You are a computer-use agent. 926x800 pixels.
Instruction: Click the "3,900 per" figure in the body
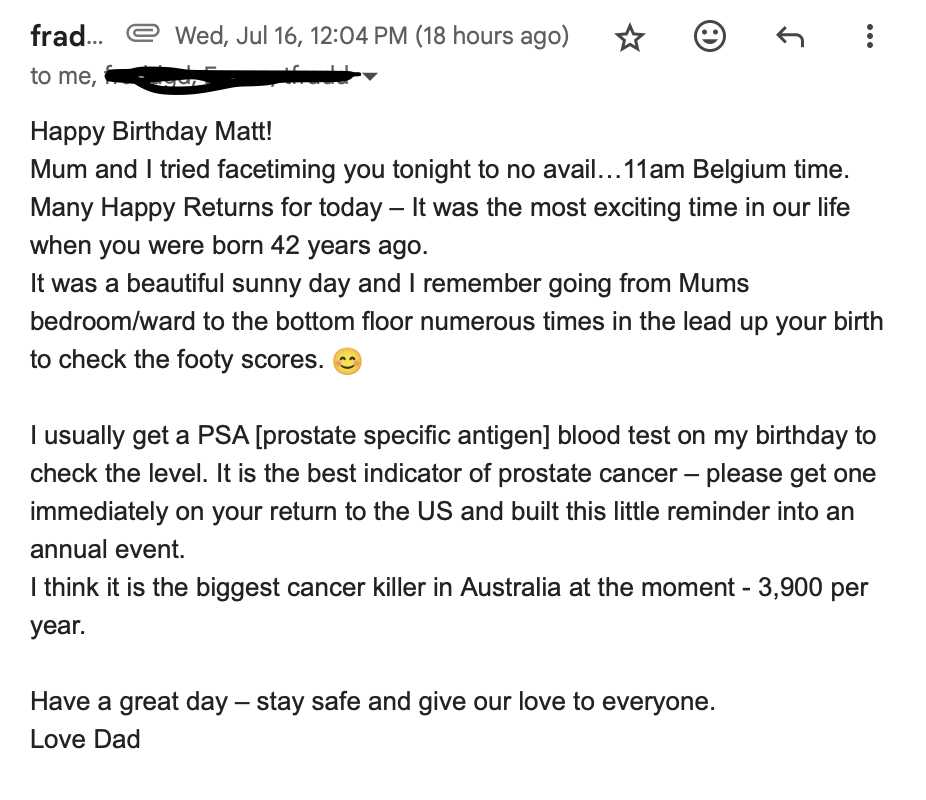813,588
